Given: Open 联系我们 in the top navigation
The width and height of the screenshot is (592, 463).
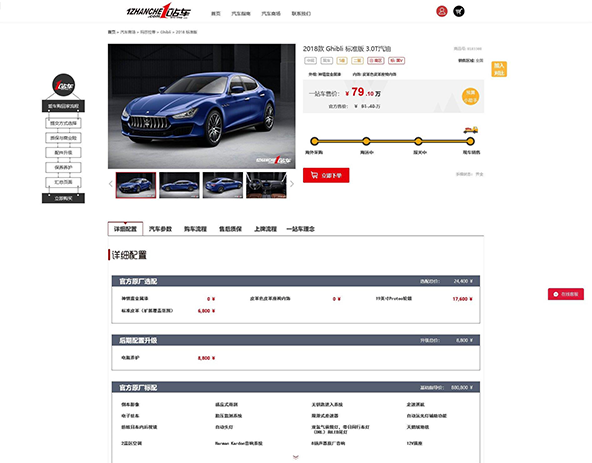Looking at the screenshot, I should [x=301, y=14].
